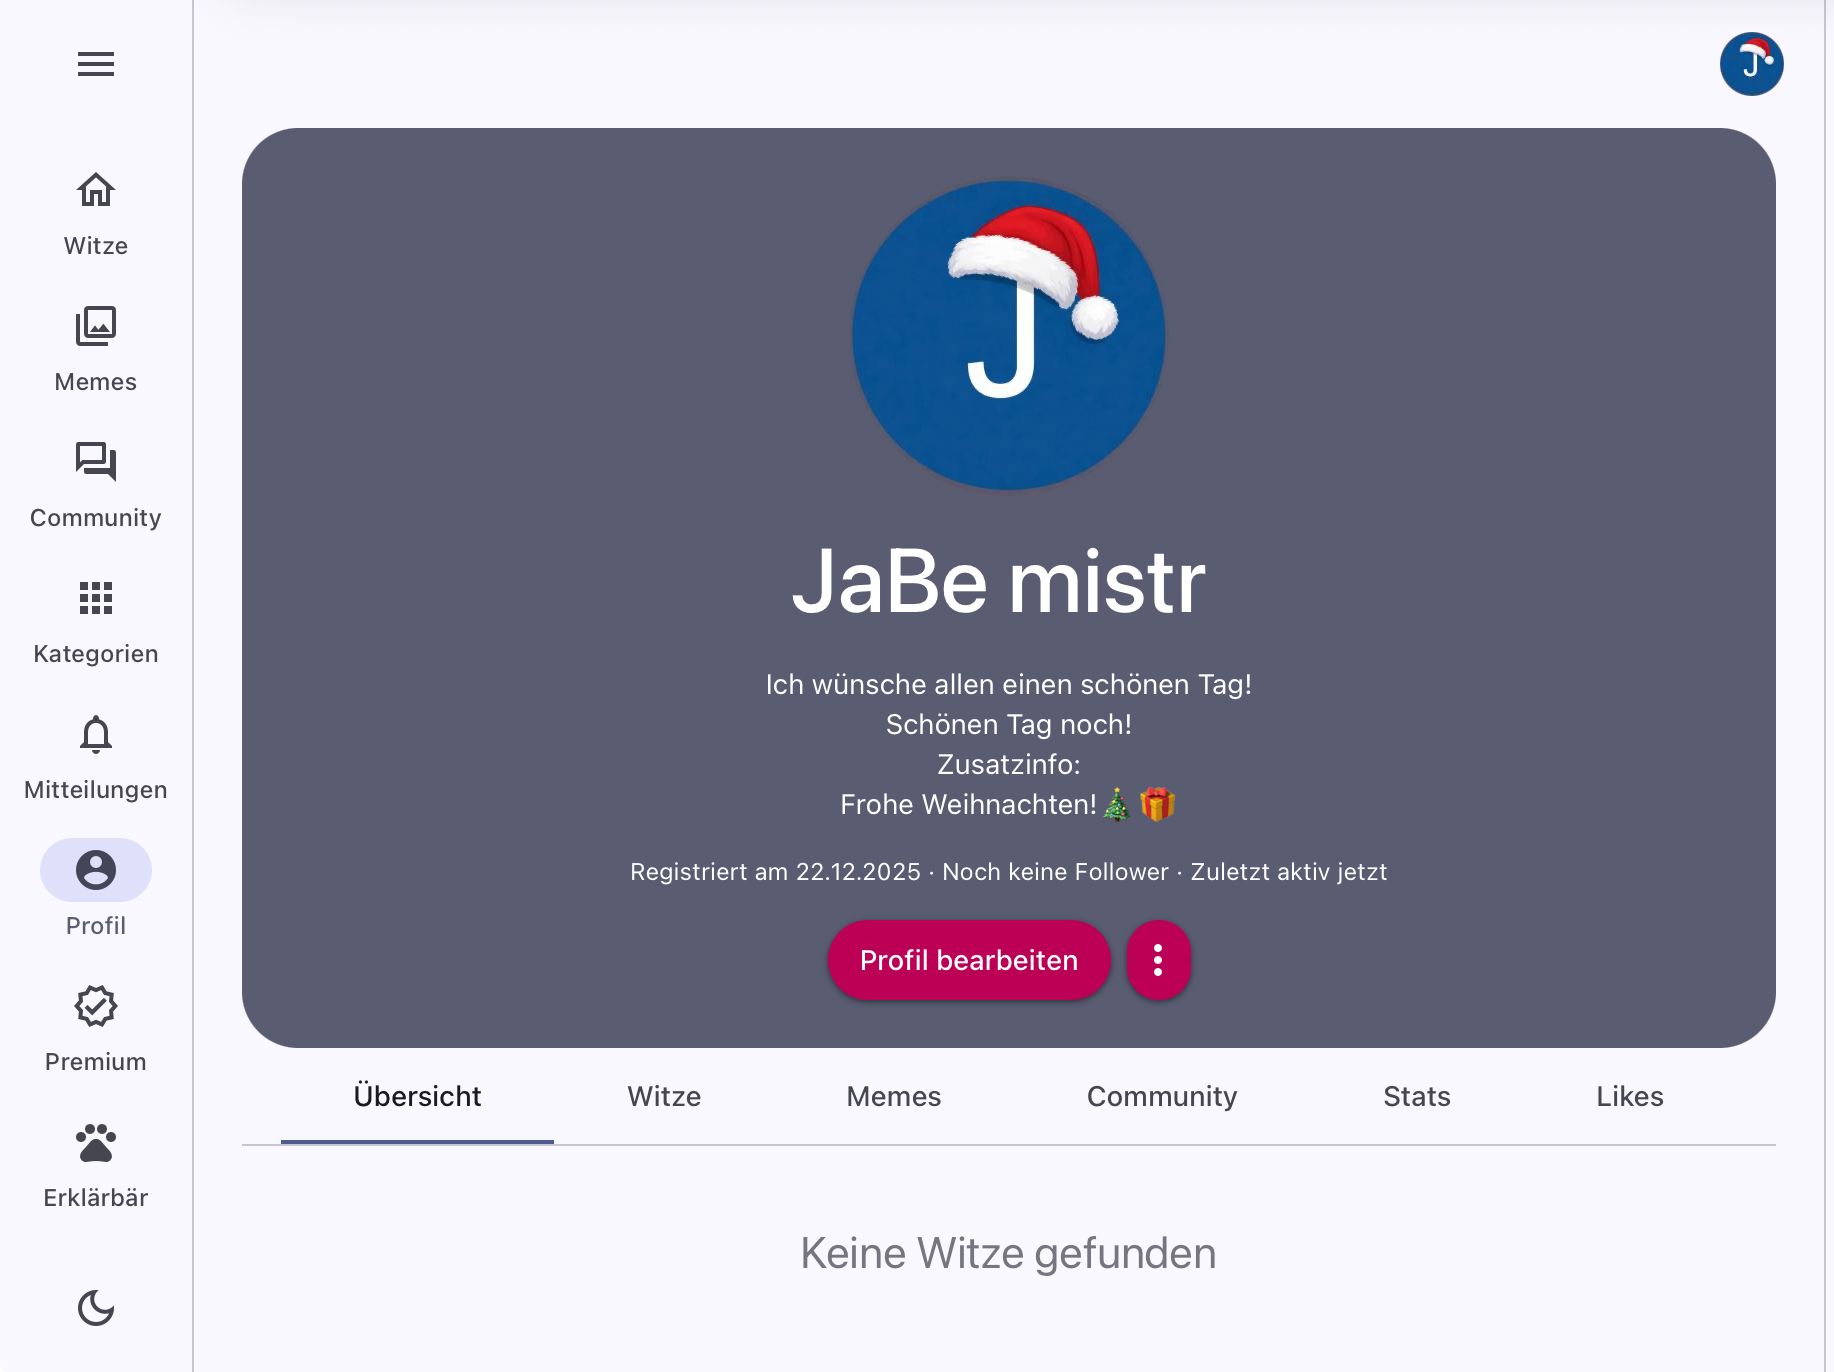Expand the three-dot profile options menu

click(x=1158, y=960)
